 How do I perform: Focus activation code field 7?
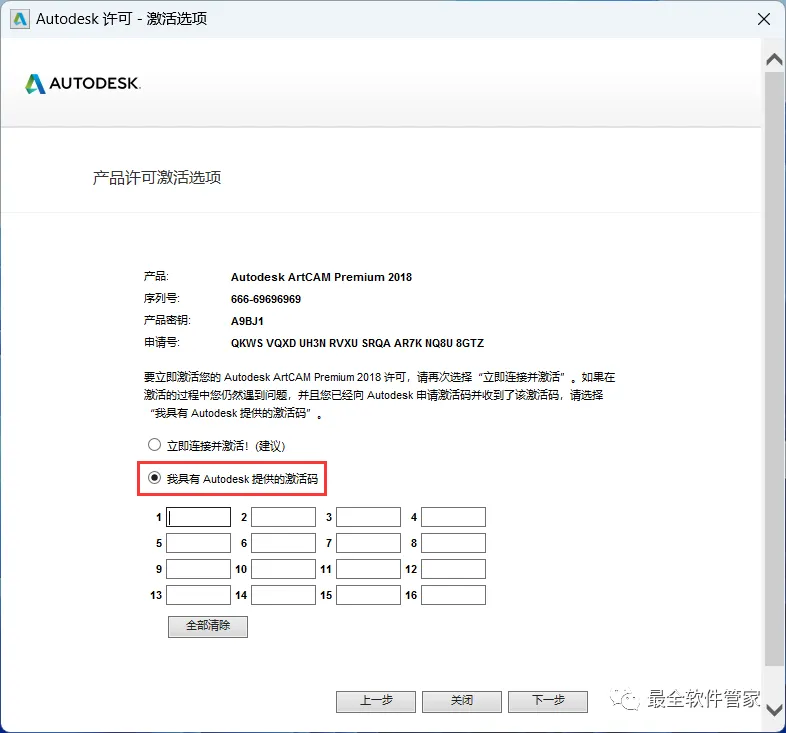tap(368, 543)
